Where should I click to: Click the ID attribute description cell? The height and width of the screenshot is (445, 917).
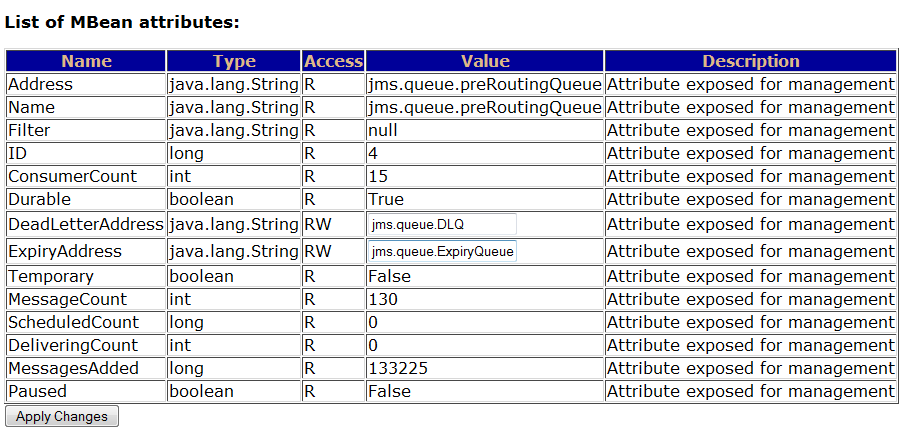[x=750, y=153]
